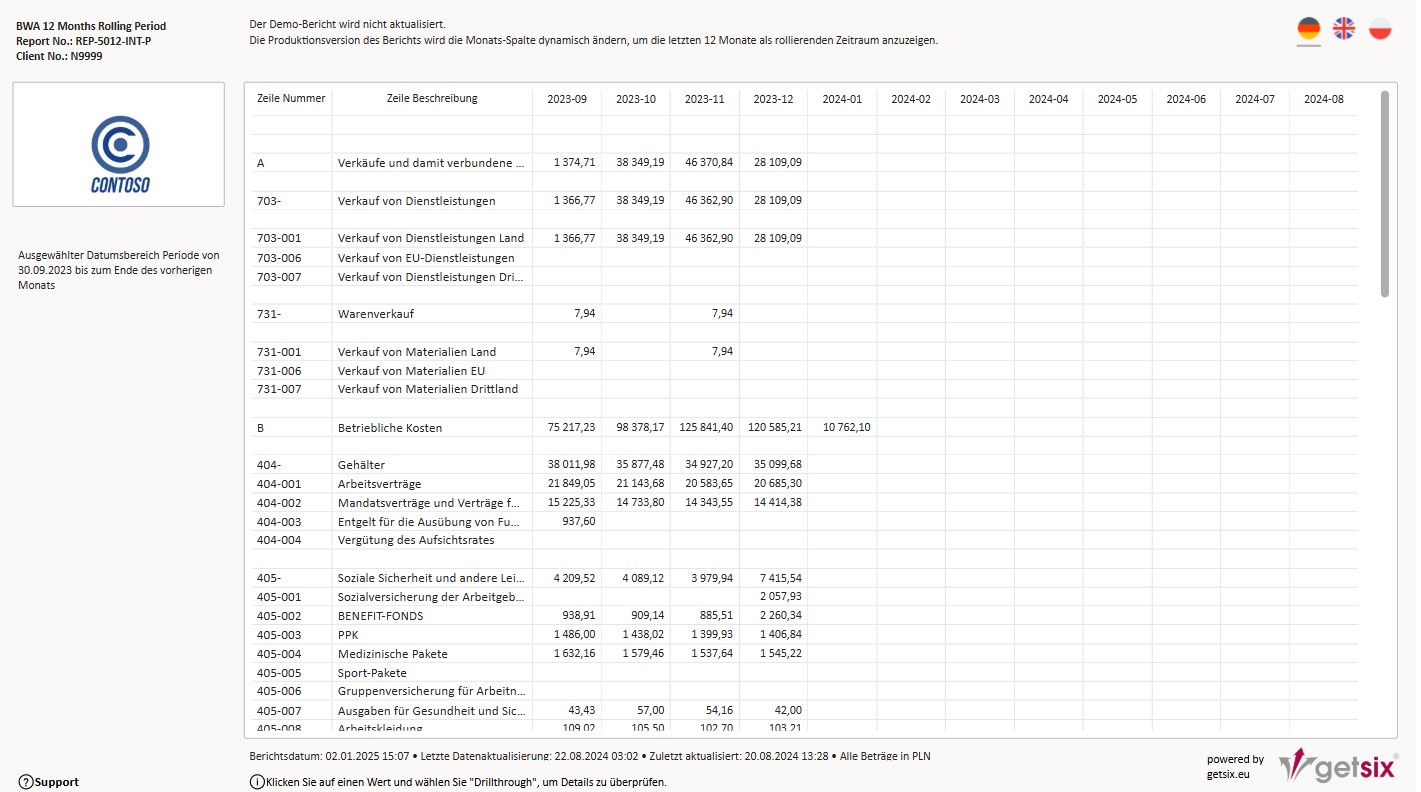
Task: Click Sport-Pakete row description
Action: tap(372, 673)
